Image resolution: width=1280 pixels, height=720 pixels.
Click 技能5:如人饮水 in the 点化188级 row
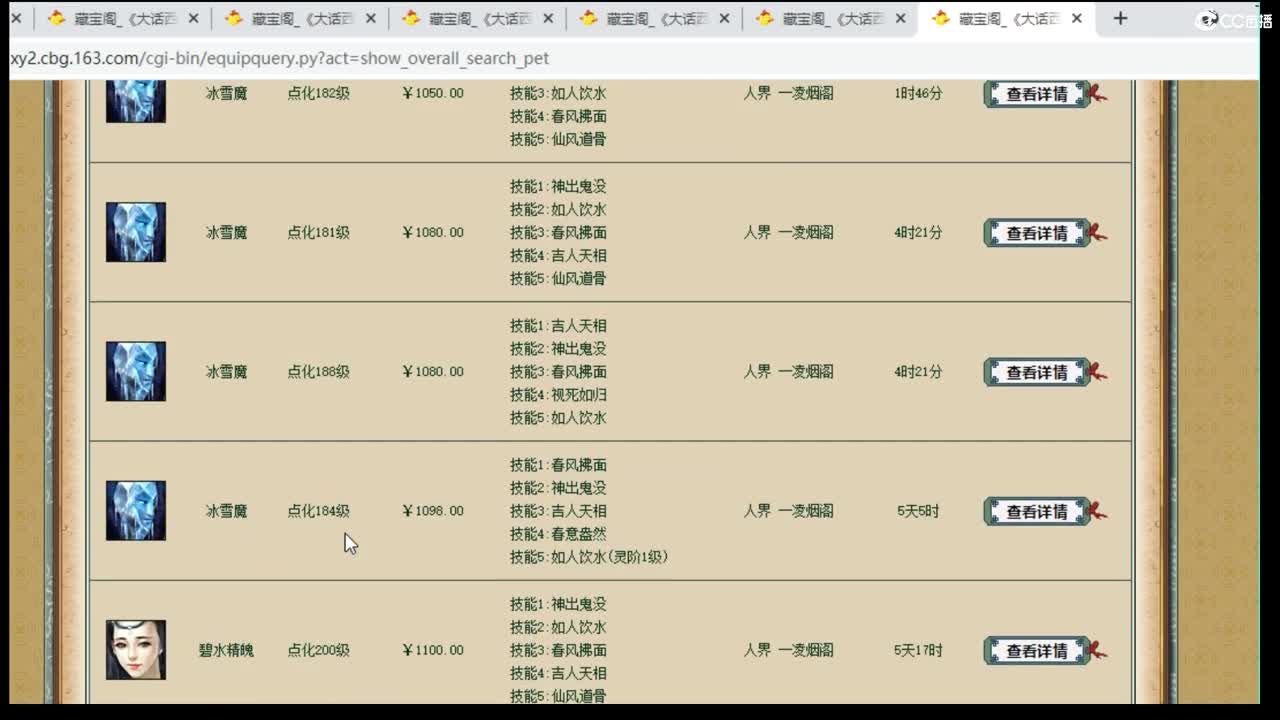point(558,417)
